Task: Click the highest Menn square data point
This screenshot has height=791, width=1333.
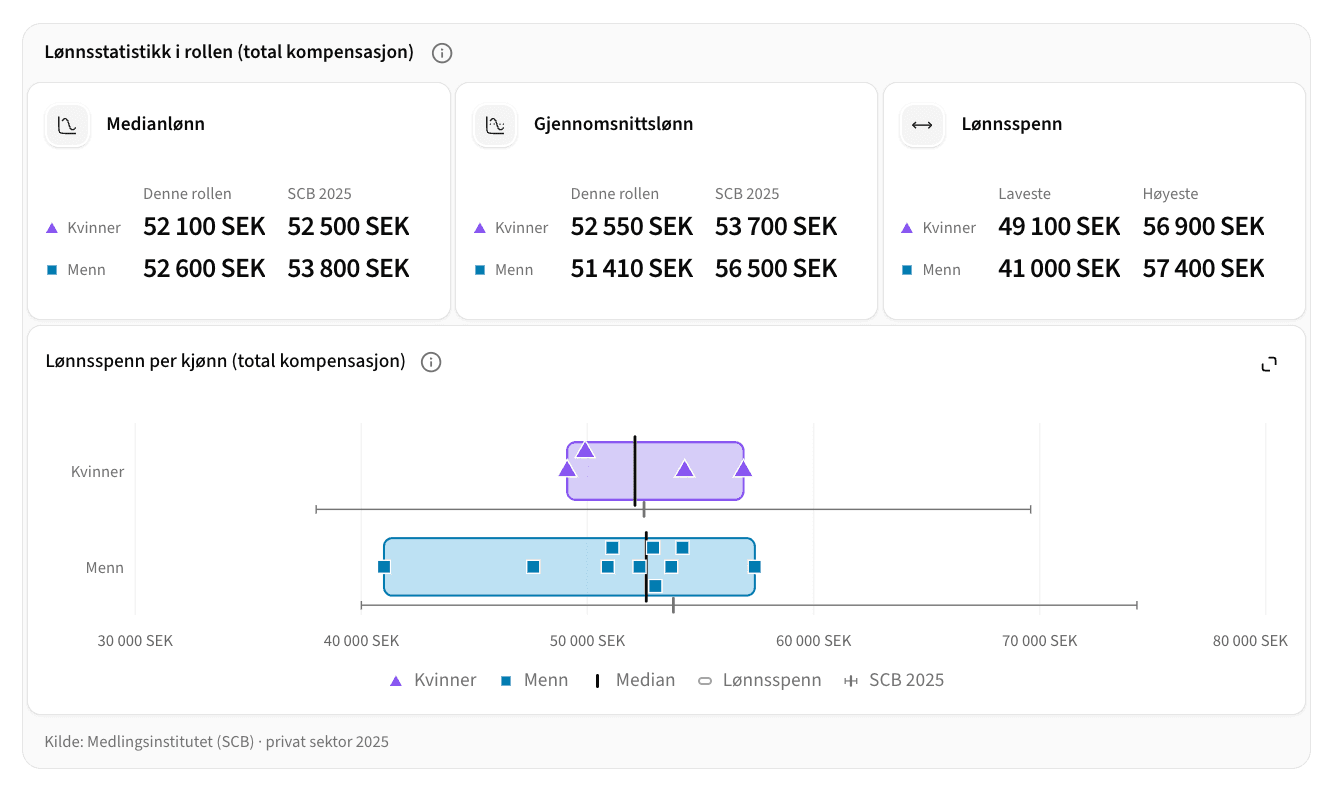Action: click(x=755, y=567)
